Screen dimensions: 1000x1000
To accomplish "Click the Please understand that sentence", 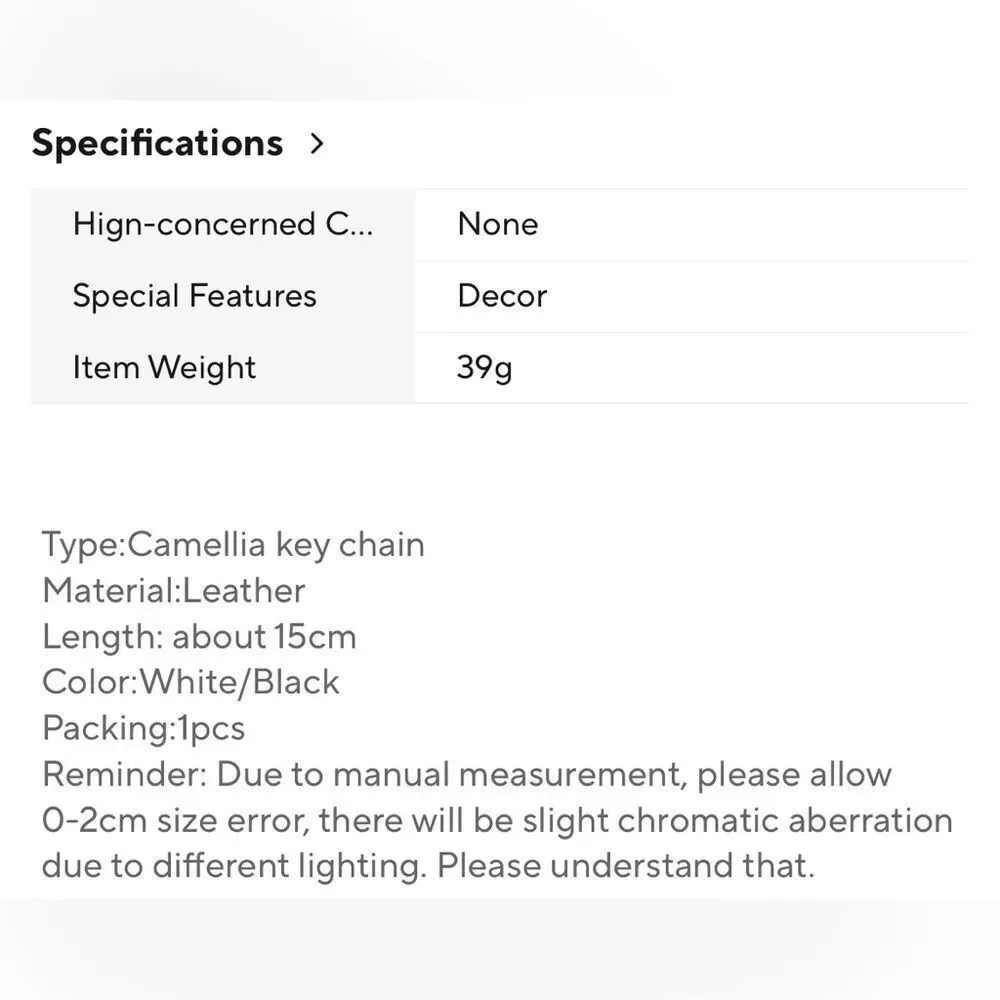I will [626, 867].
